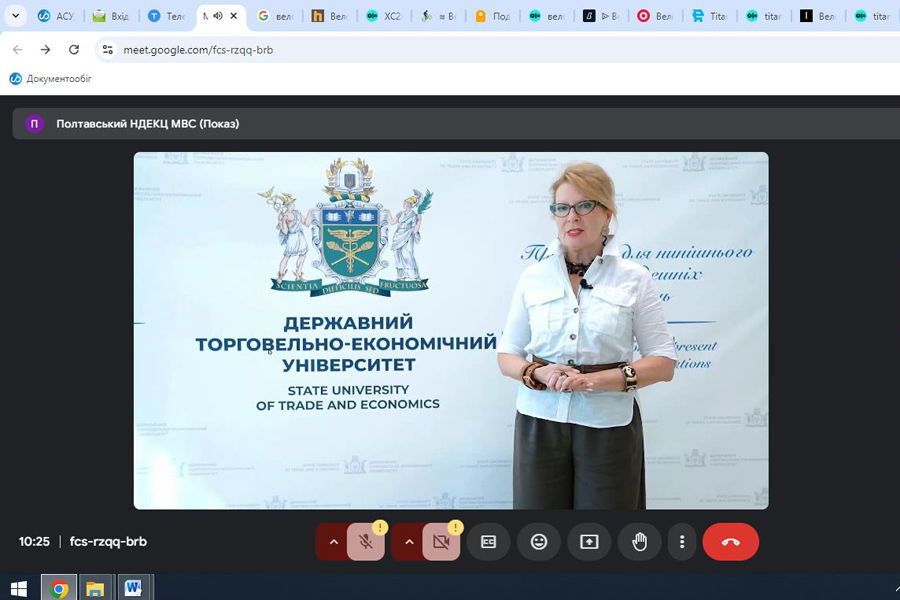Image resolution: width=900 pixels, height=600 pixels.
Task: Switch to tab with cyclist icon
Action: pyautogui.click(x=439, y=16)
